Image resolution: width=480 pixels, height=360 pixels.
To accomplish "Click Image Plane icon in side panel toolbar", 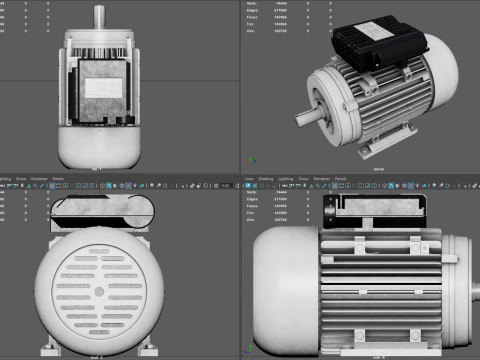I will [311, 186].
